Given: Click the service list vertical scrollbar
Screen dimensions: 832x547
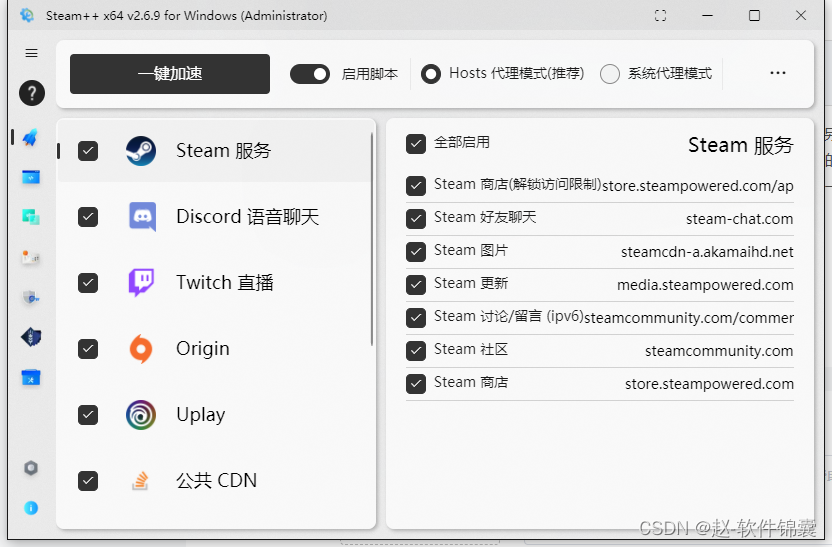Looking at the screenshot, I should (371, 240).
